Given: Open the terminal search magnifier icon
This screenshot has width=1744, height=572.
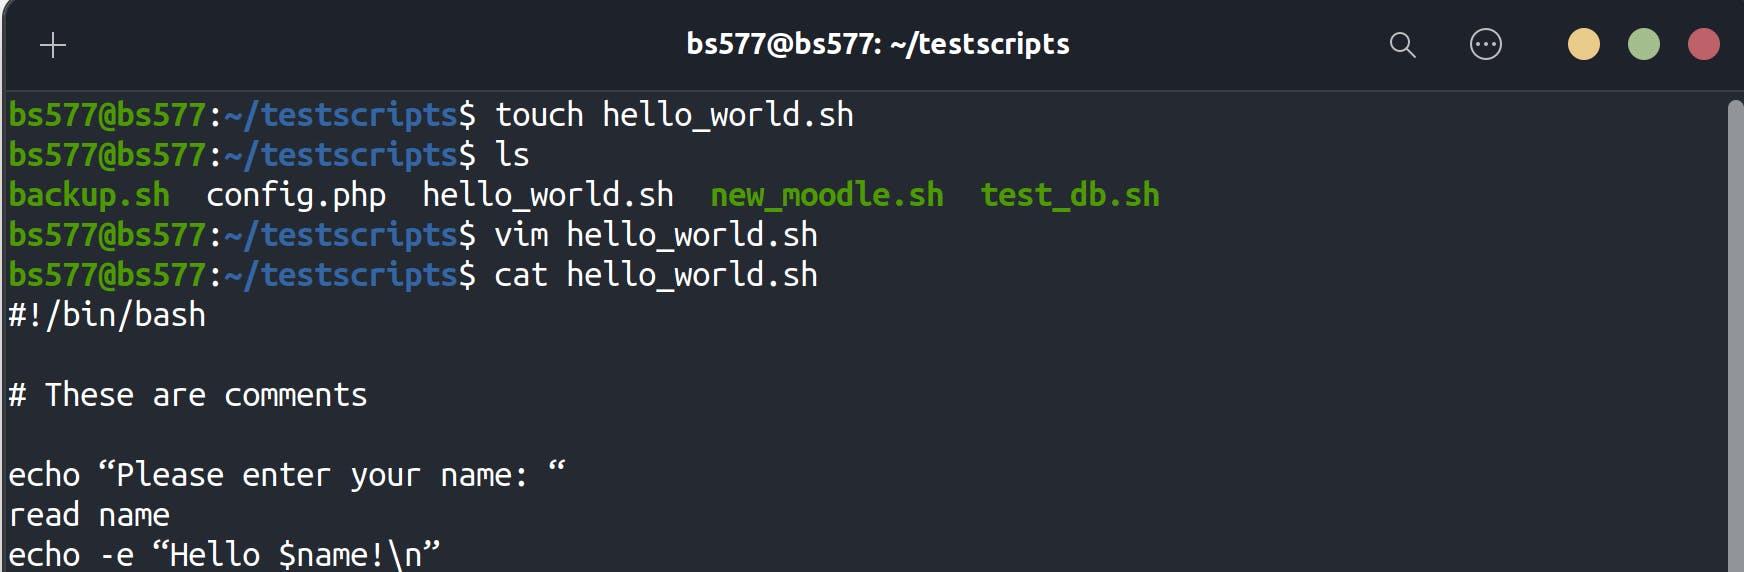Looking at the screenshot, I should pos(1403,45).
